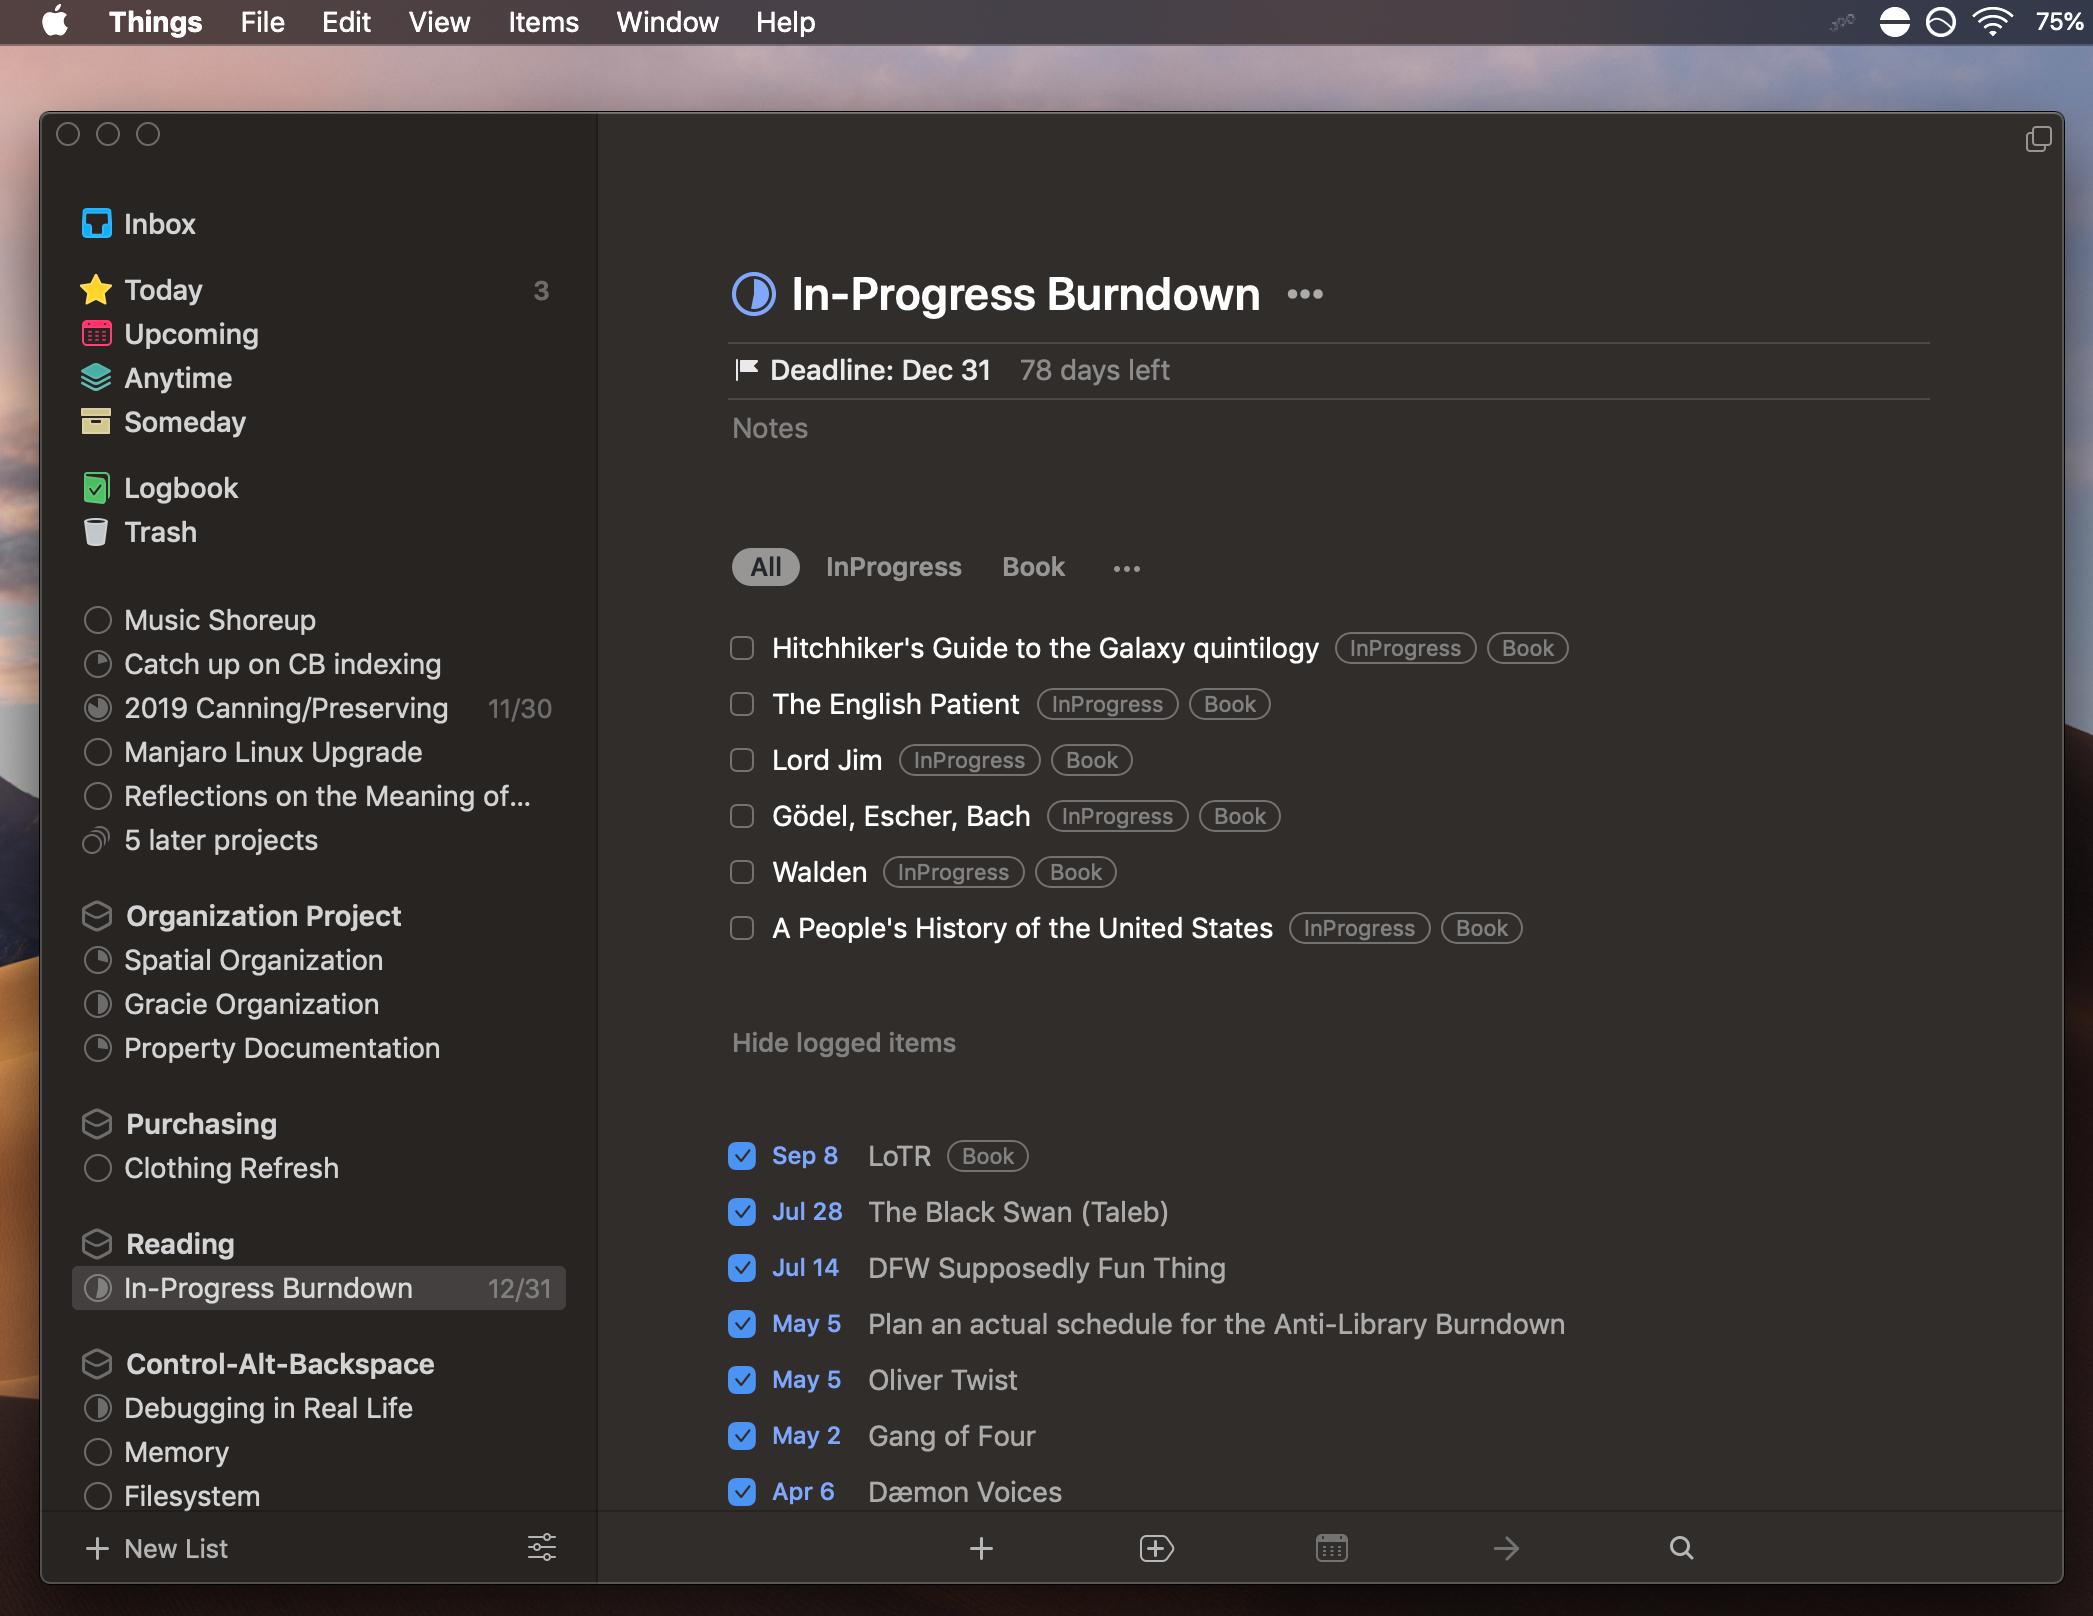Viewport: 2093px width, 1616px height.
Task: Select the Spatial Organization project
Action: tap(318, 960)
